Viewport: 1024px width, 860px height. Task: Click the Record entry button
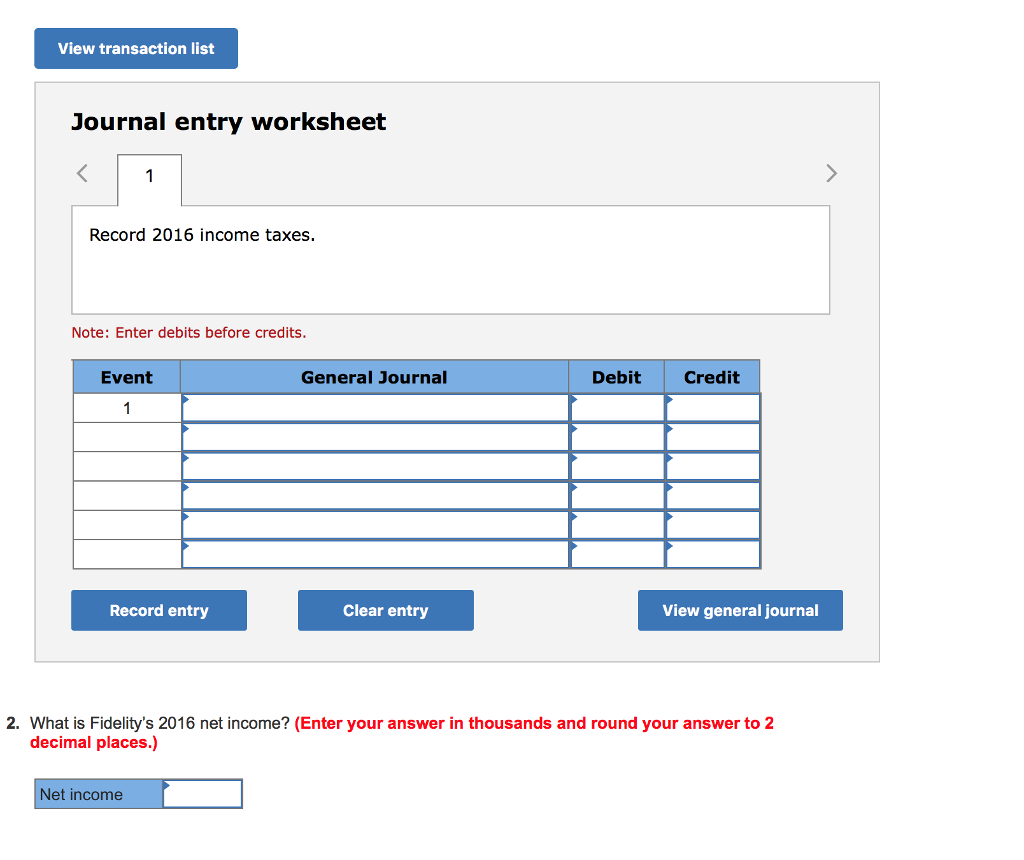[159, 611]
